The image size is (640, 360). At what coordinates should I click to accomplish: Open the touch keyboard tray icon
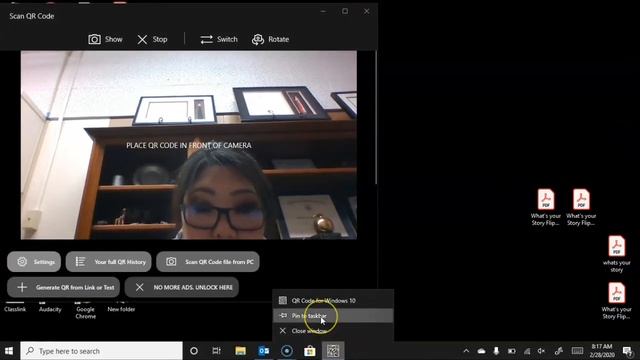(x=577, y=351)
